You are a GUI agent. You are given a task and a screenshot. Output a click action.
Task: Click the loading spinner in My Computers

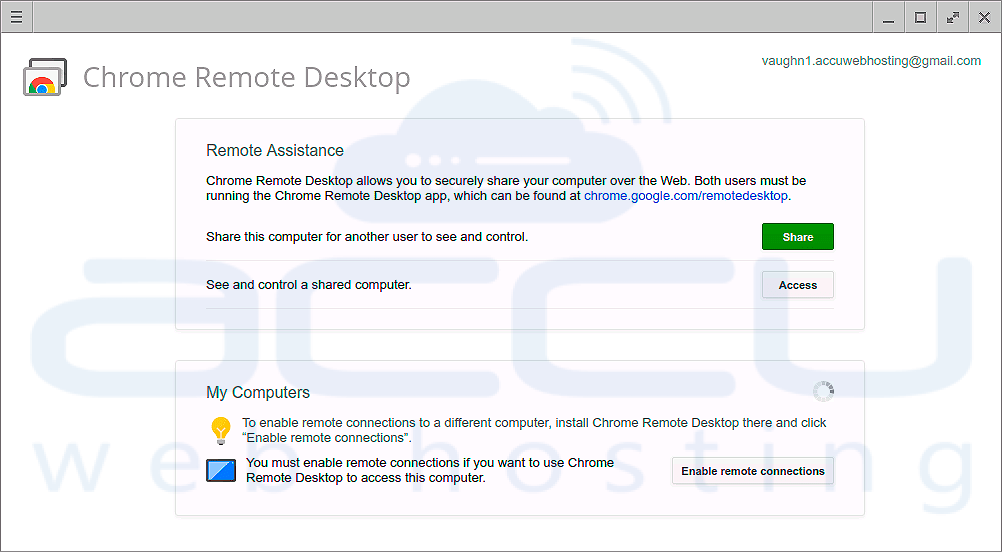click(x=823, y=392)
